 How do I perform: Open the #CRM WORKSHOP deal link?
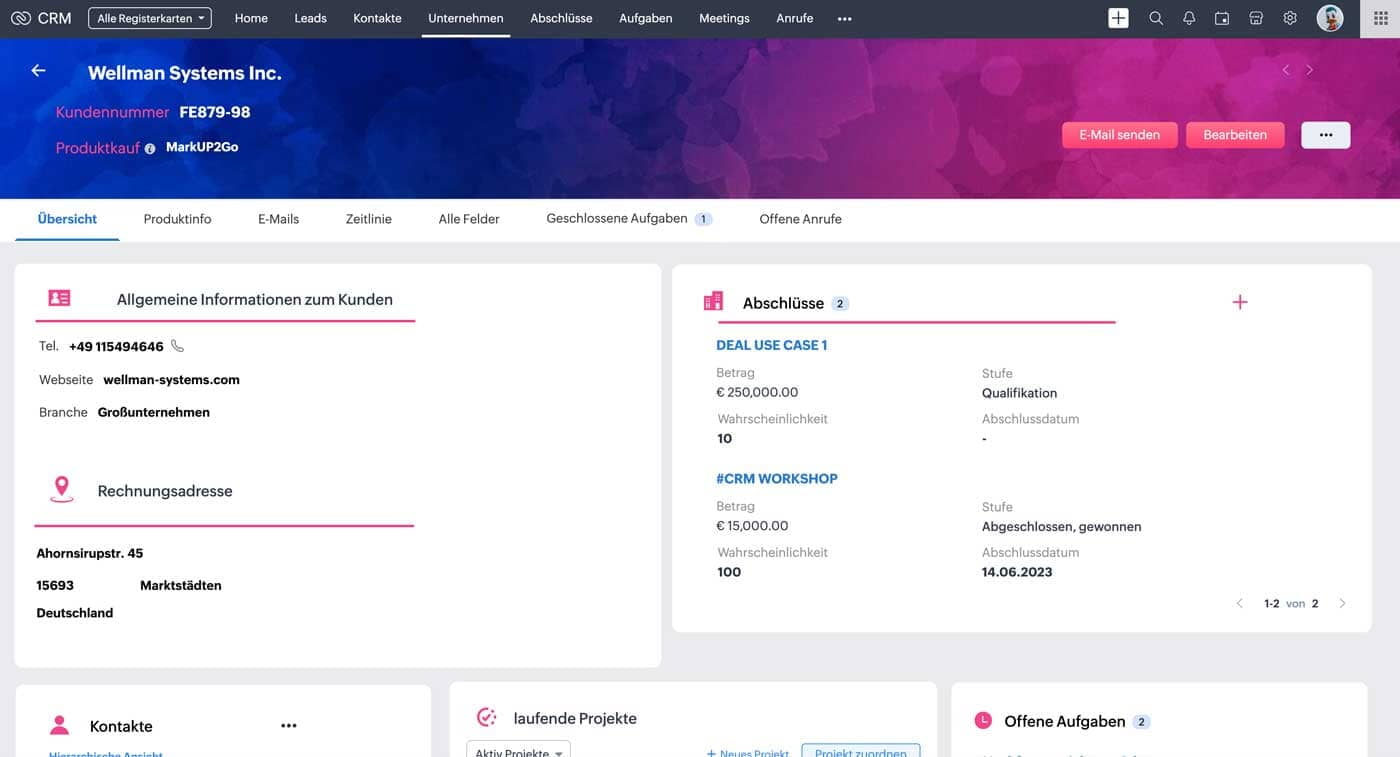[777, 478]
